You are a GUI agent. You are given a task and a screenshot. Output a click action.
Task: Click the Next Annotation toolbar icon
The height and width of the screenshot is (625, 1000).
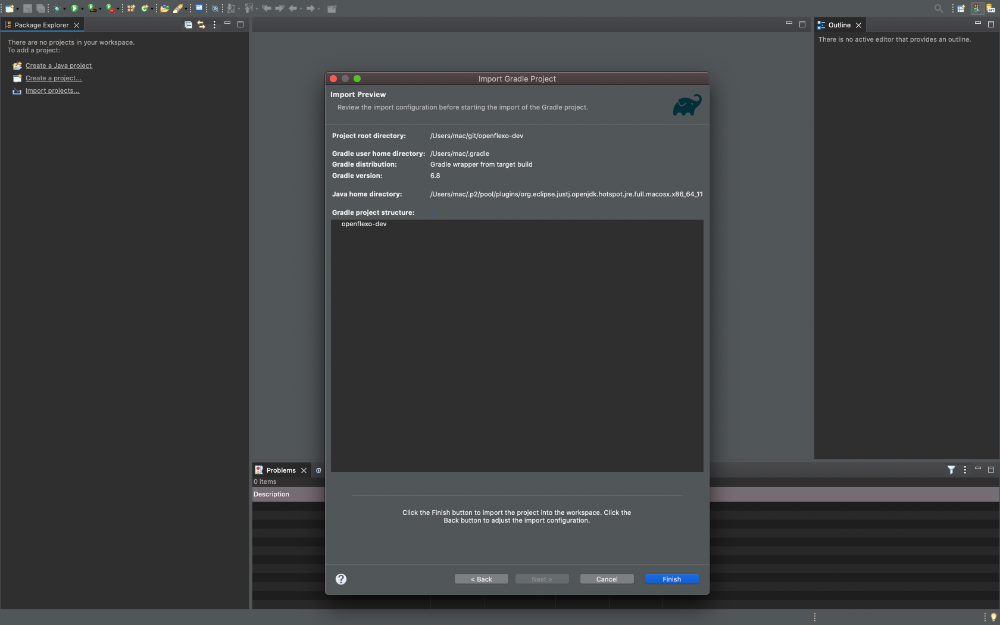pos(231,8)
